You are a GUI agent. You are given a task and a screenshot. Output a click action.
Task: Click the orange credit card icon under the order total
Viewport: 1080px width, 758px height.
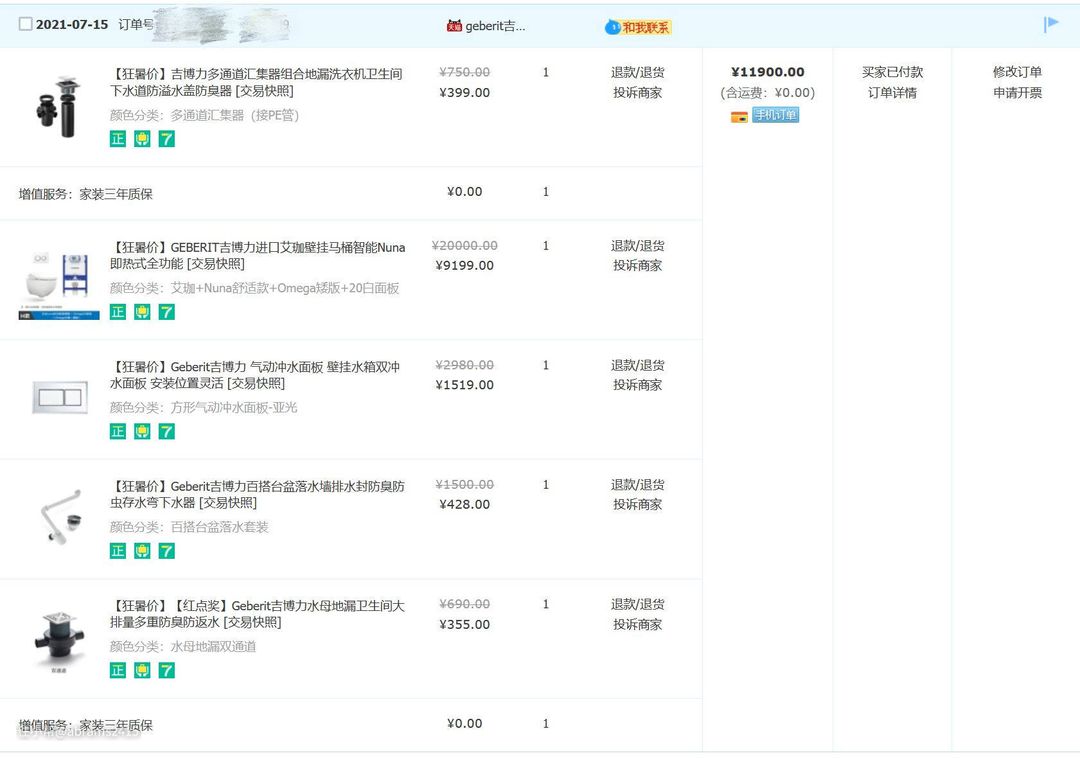click(x=739, y=116)
